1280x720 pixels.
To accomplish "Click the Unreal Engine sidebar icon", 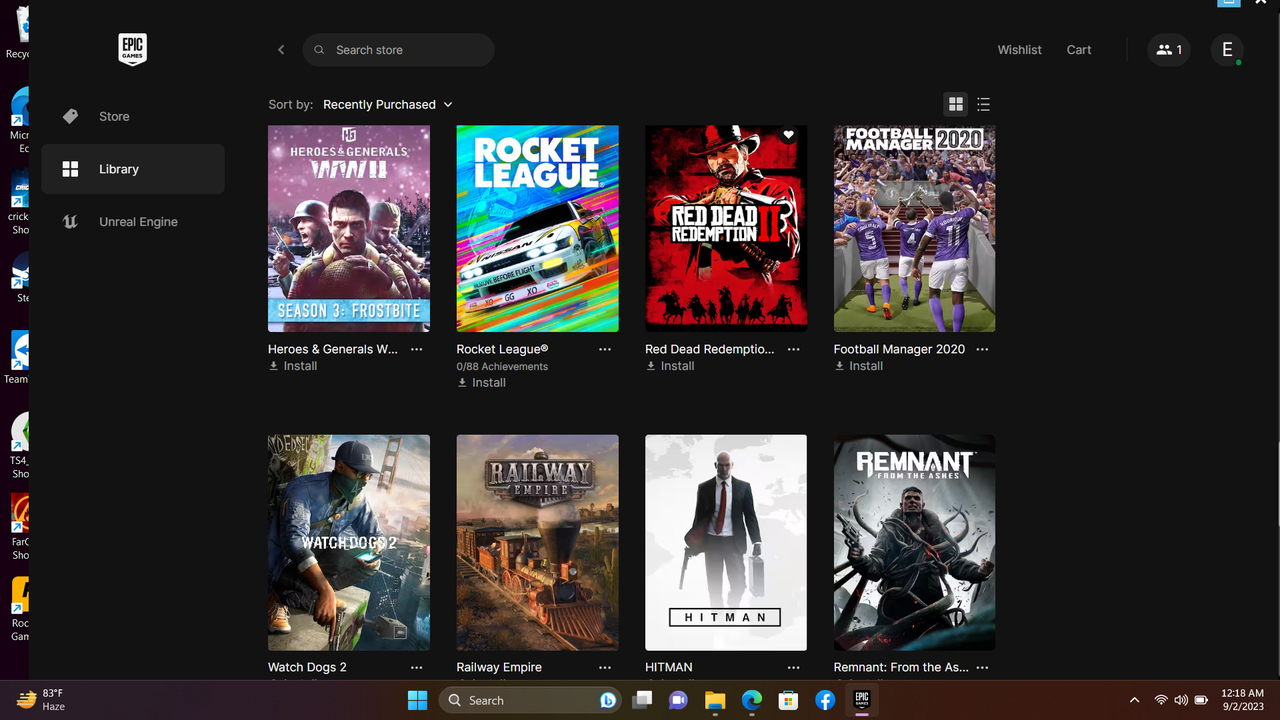I will coord(70,221).
